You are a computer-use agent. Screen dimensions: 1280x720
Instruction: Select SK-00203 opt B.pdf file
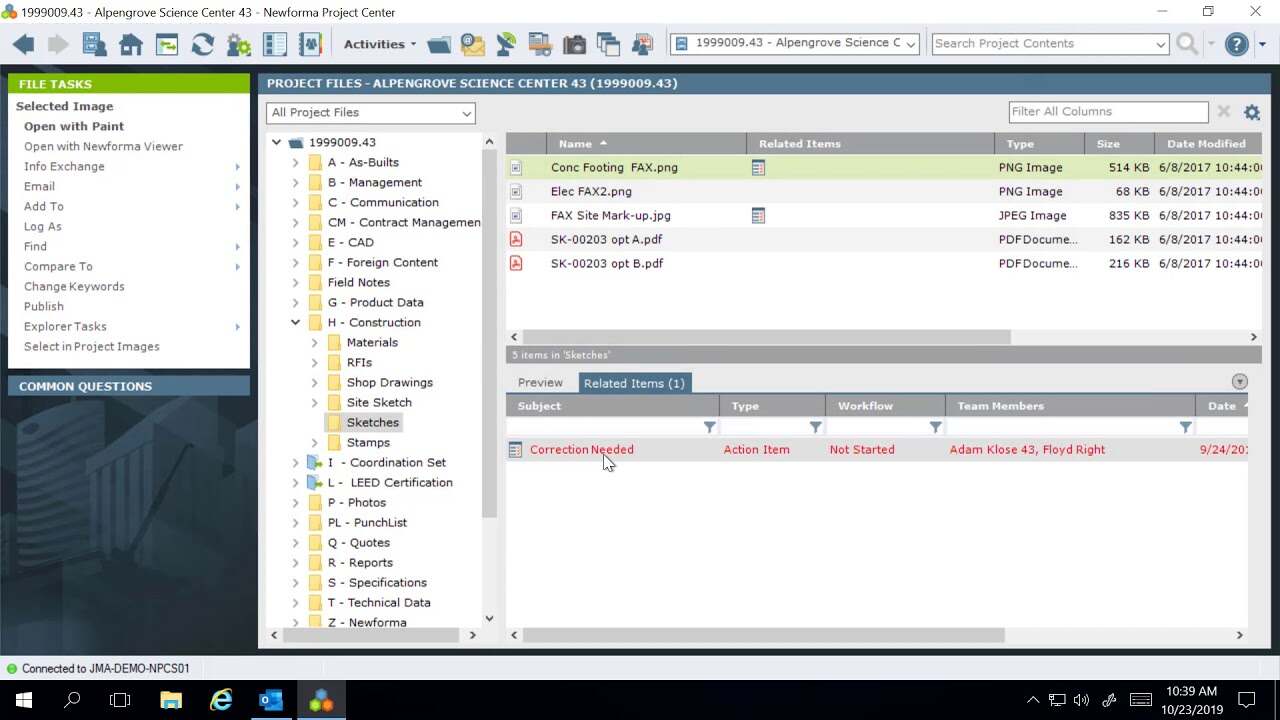pos(607,264)
